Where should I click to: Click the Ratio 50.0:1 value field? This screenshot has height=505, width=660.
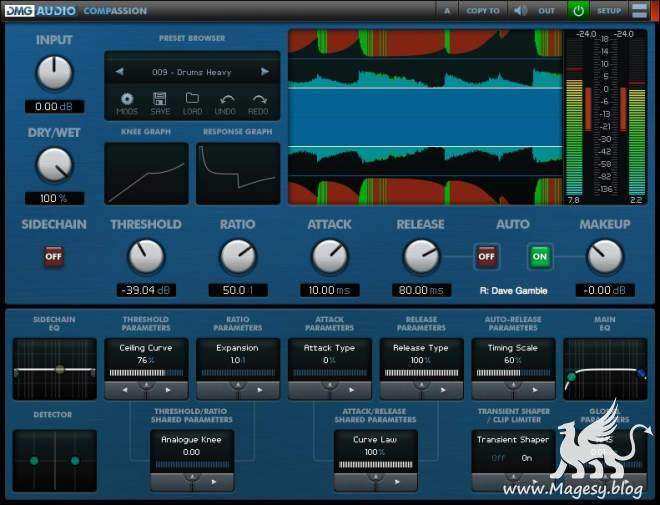point(238,290)
